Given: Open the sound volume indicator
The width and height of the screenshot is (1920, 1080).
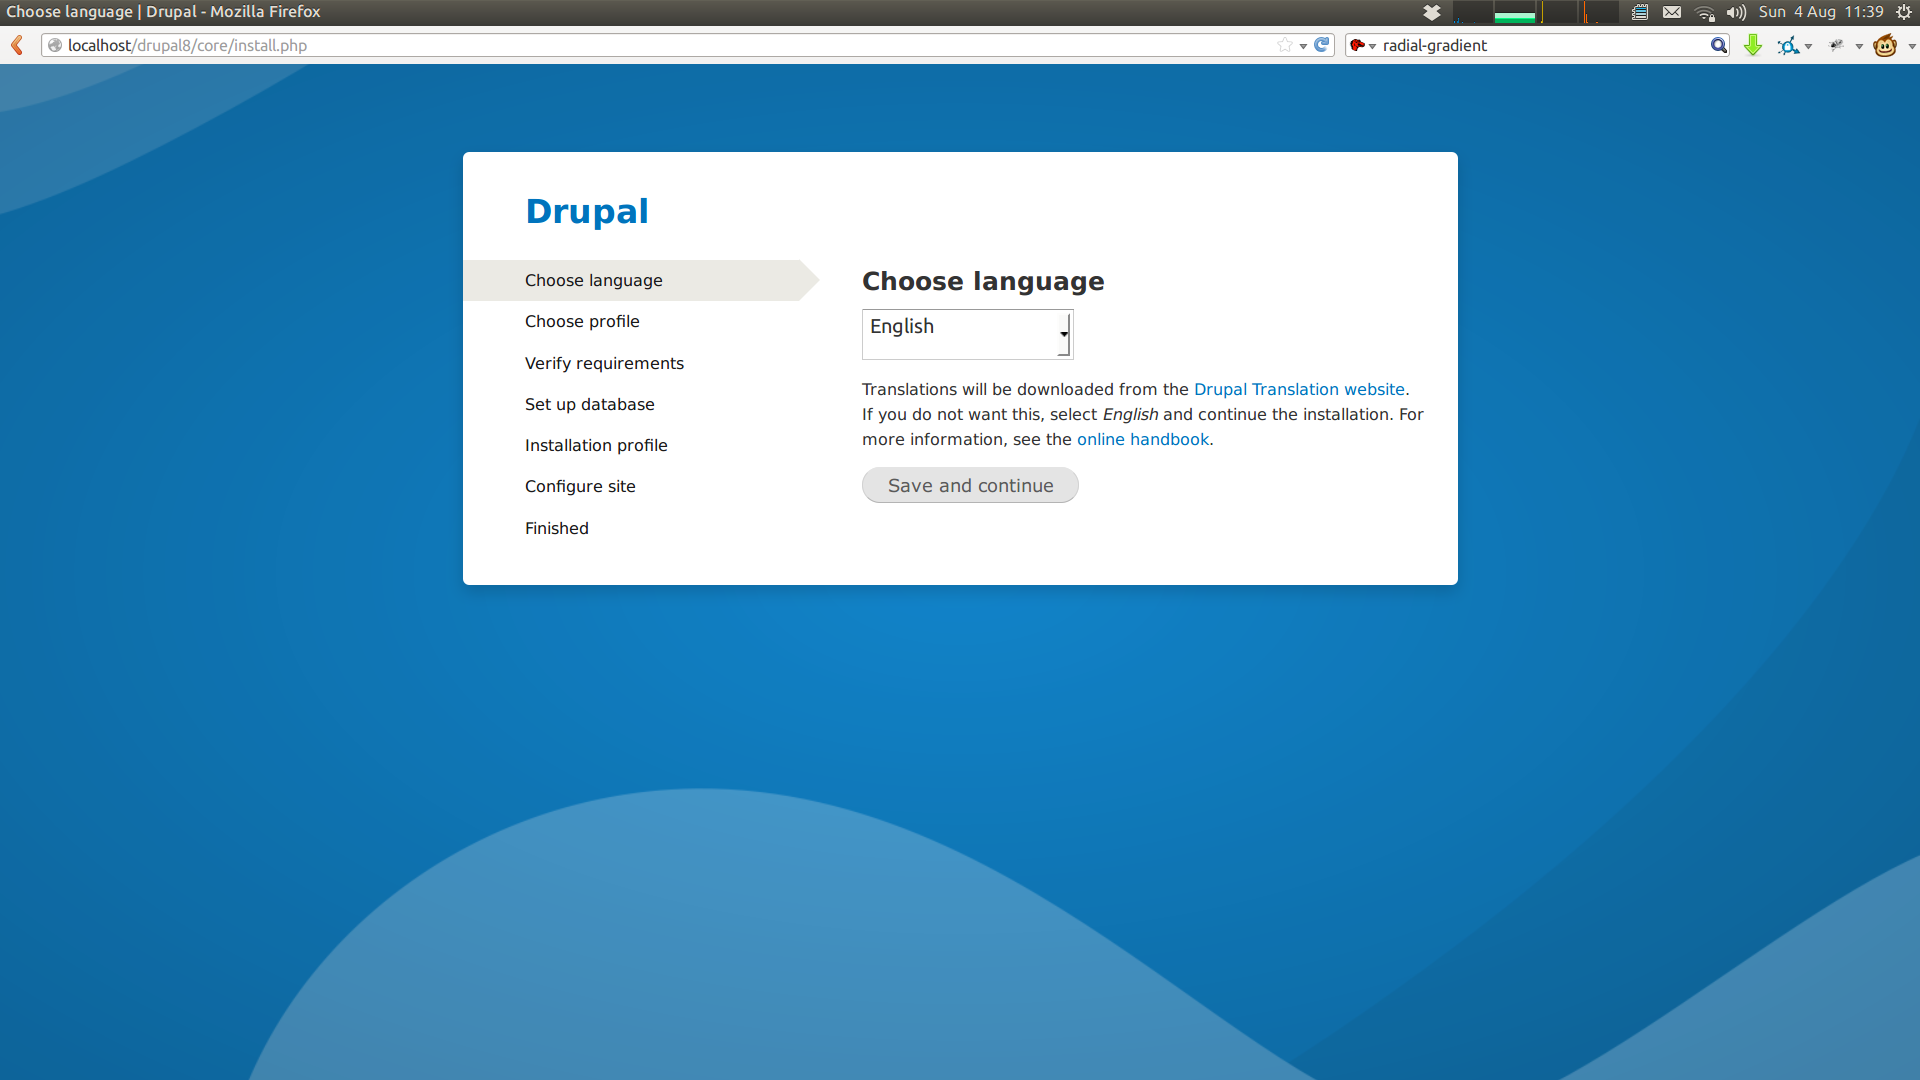Looking at the screenshot, I should 1736,12.
